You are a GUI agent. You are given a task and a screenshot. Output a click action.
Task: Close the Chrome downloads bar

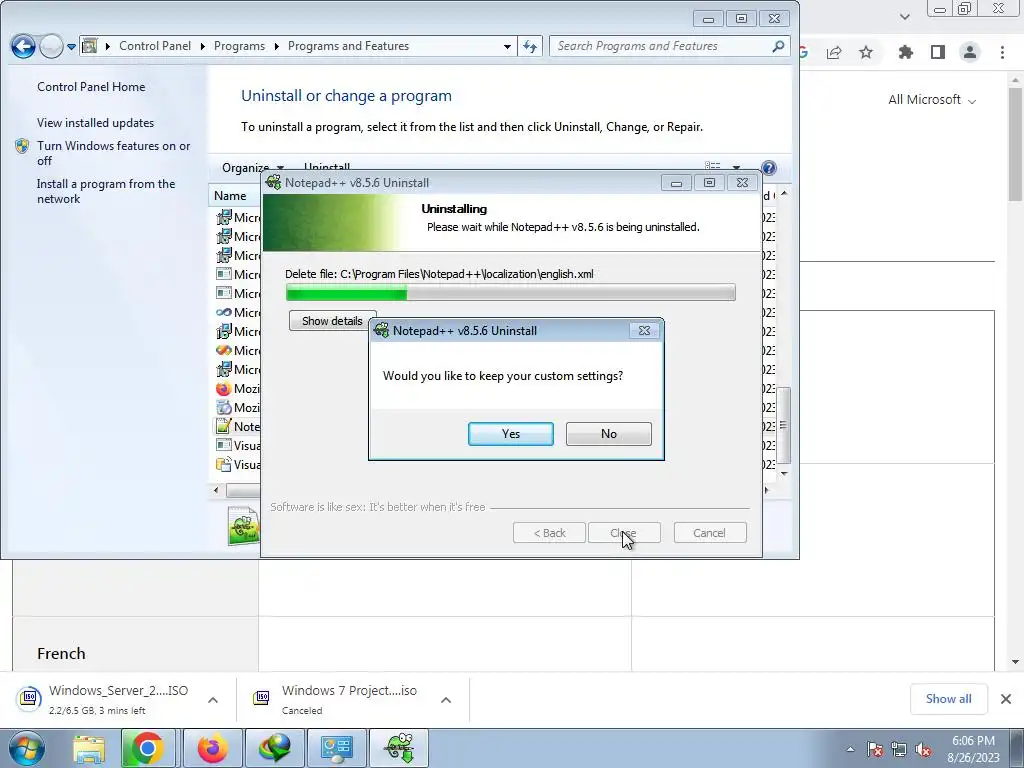pos(1006,699)
